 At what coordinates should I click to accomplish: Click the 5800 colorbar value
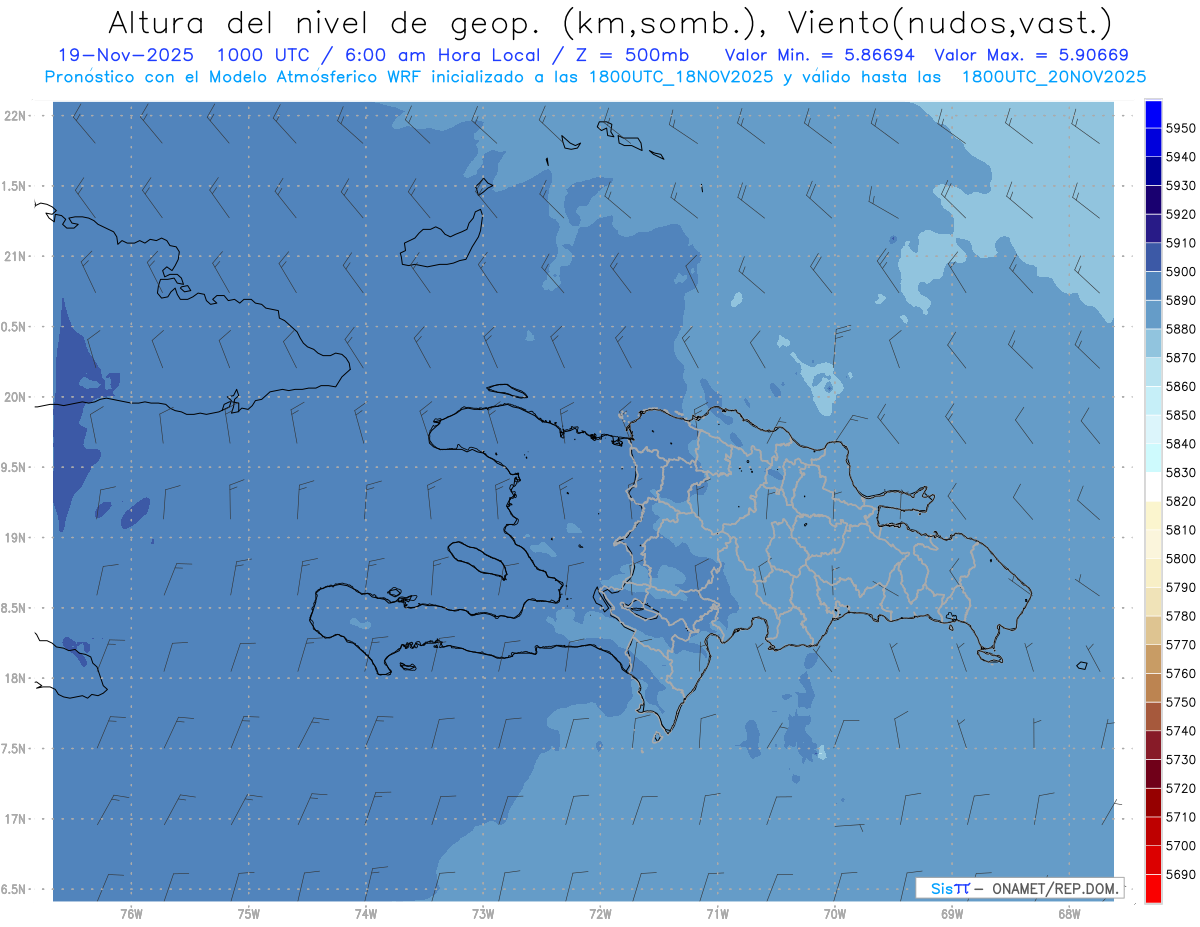click(x=1181, y=558)
